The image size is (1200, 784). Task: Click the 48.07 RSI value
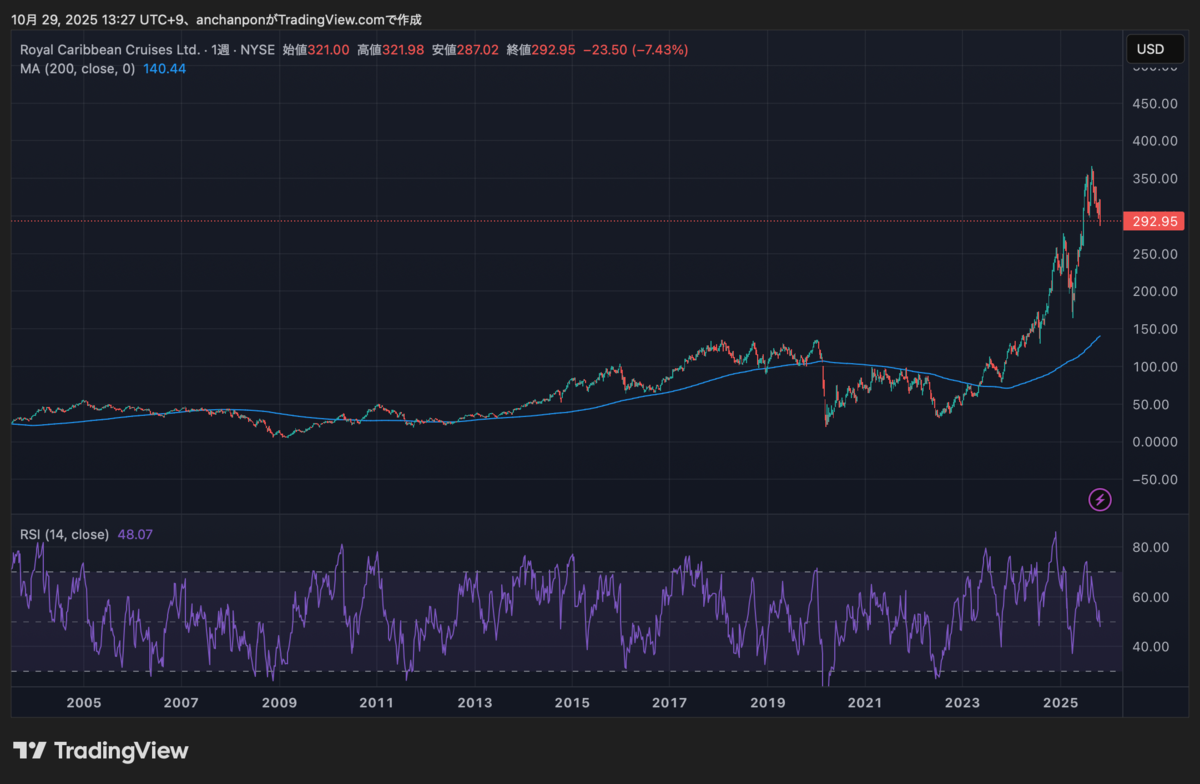tap(135, 535)
